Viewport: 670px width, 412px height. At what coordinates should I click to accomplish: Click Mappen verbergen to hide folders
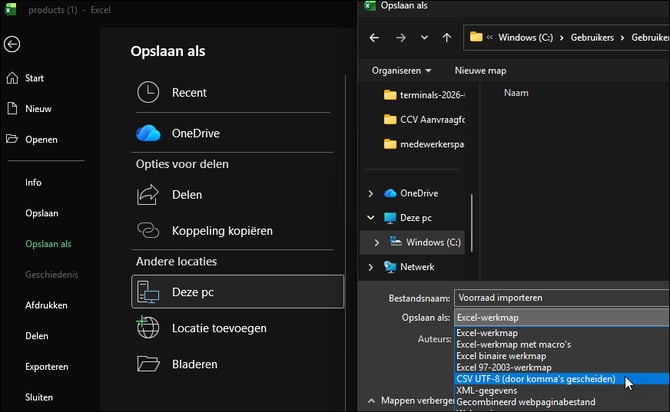(411, 400)
